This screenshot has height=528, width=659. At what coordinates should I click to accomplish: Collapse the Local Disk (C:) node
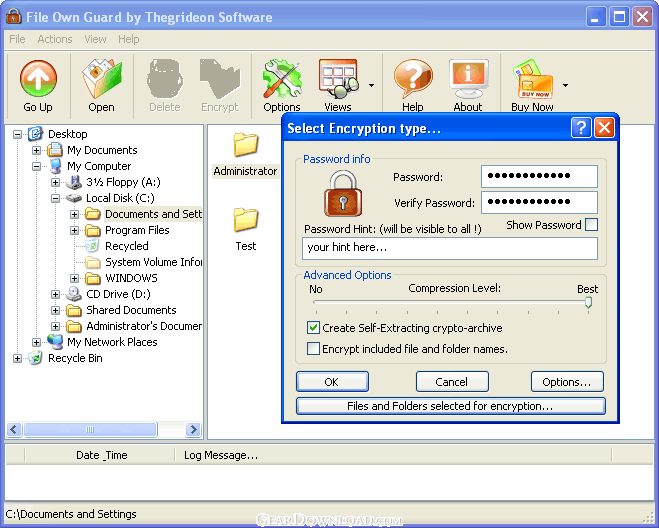tap(55, 198)
